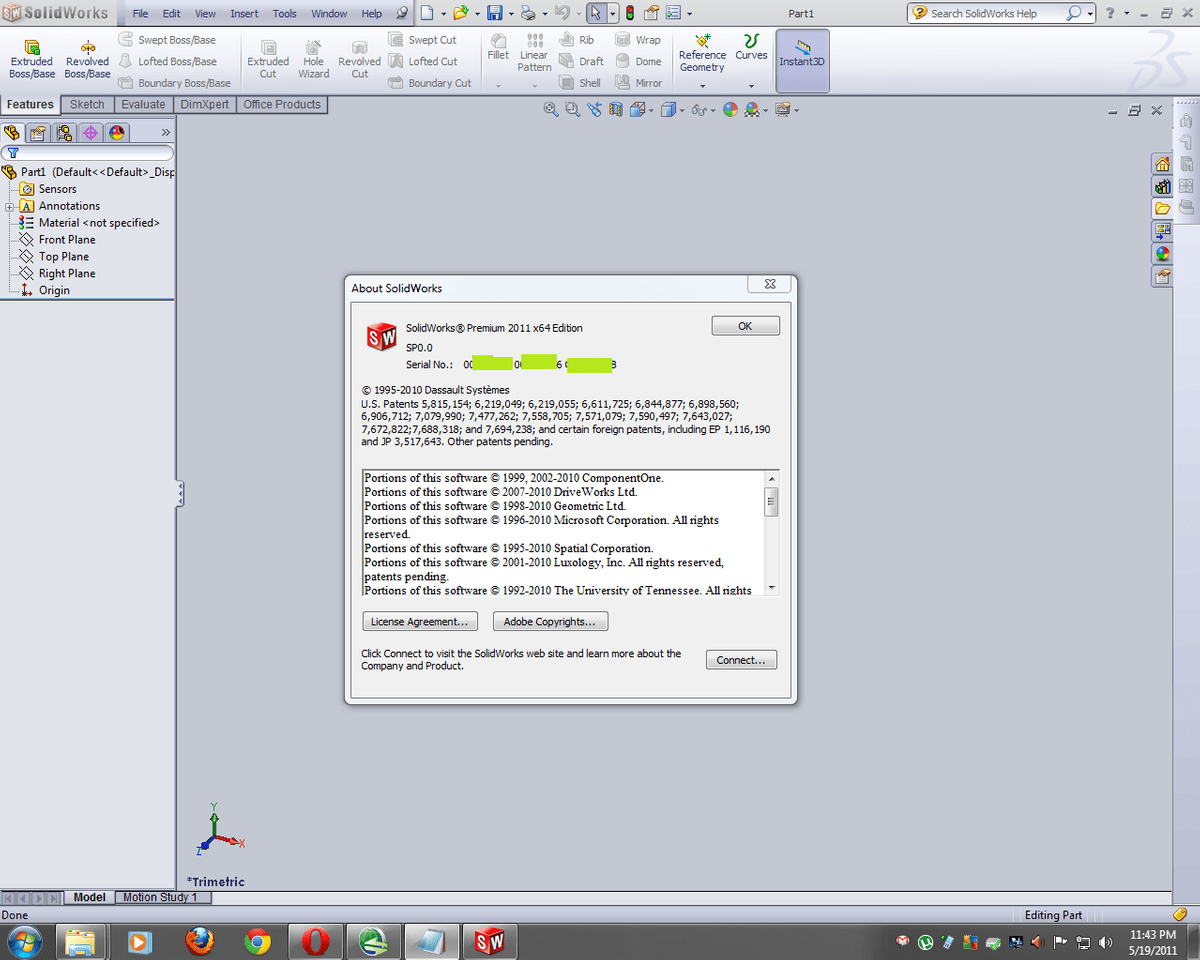Click the Connect button
Viewport: 1200px width, 960px height.
coord(741,660)
